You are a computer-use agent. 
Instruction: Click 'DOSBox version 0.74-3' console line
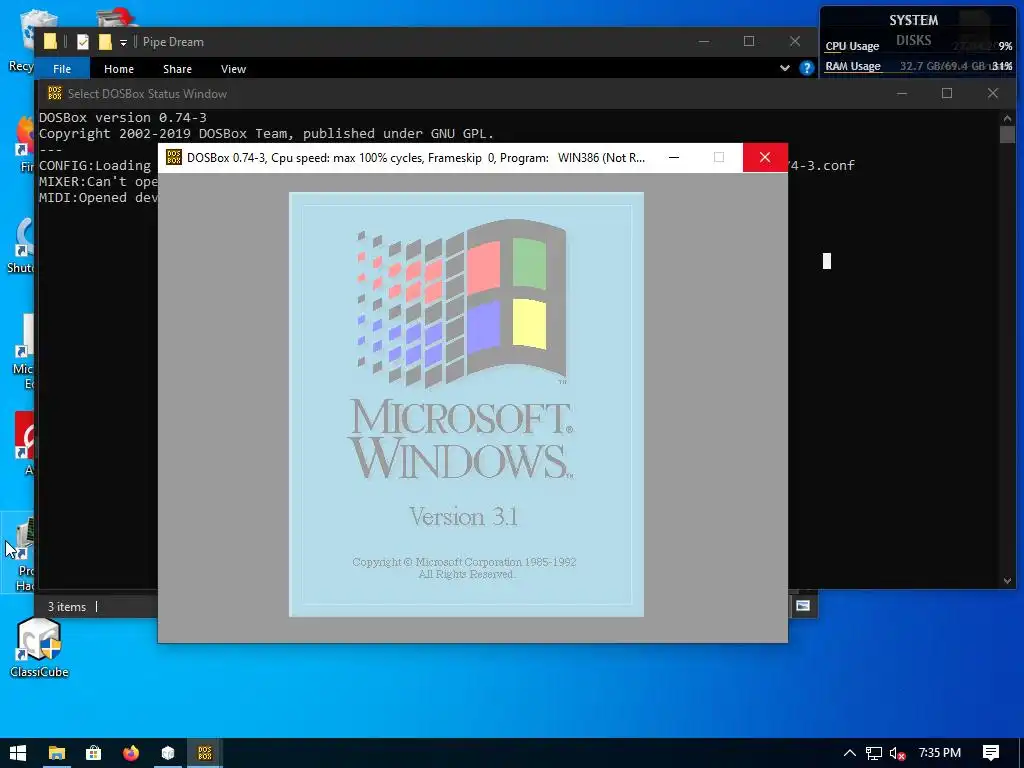[123, 118]
